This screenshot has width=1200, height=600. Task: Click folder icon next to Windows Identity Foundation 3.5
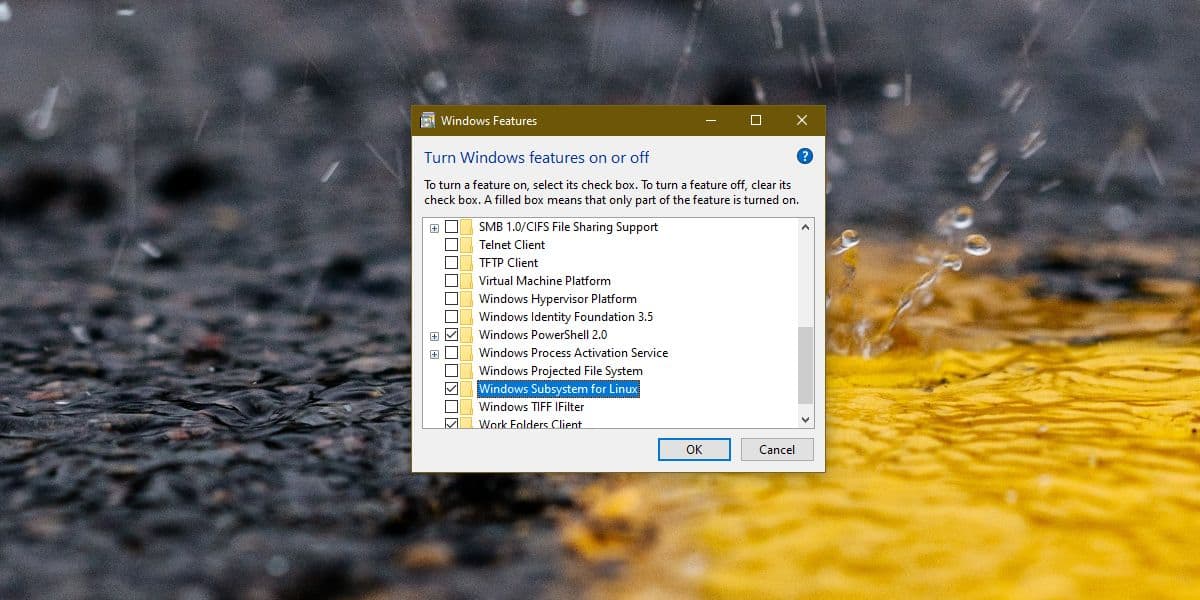(467, 317)
